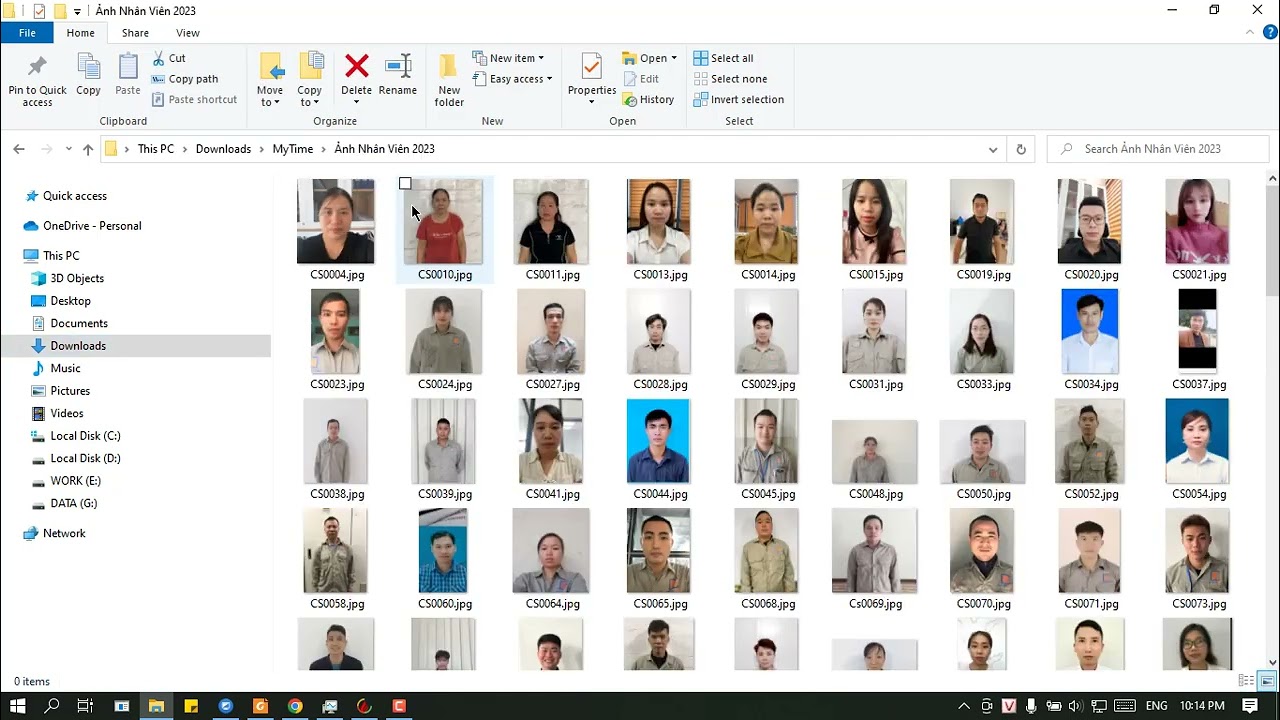Viewport: 1280px width, 720px height.
Task: Create a New folder
Action: (x=449, y=79)
